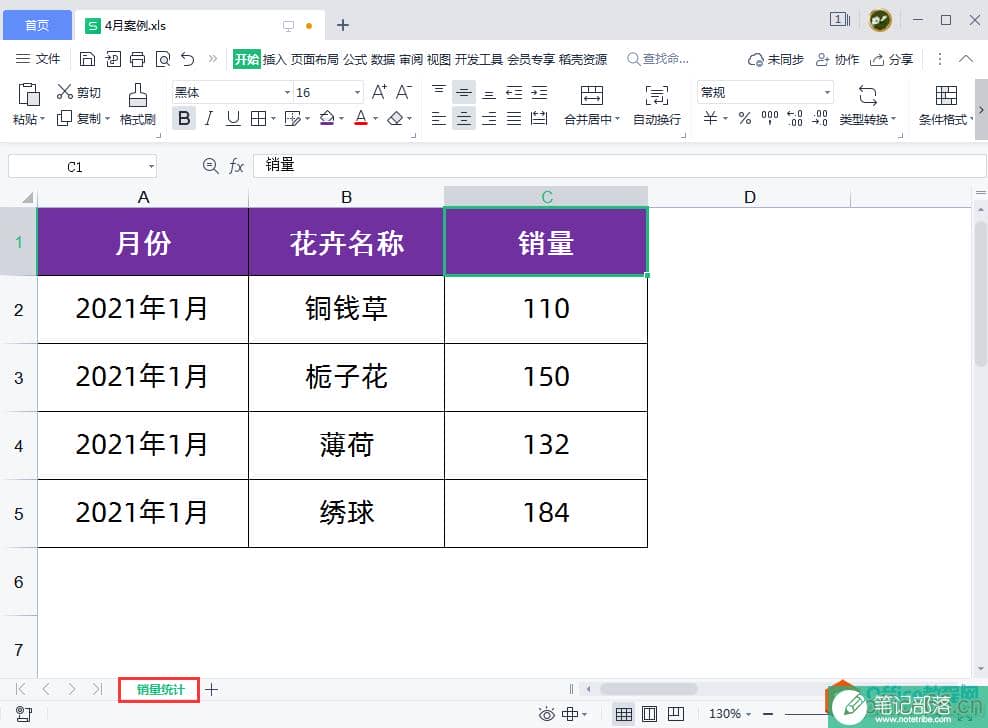Select the 销量统计 sheet tab
Screen dimensions: 988x728
coord(159,690)
